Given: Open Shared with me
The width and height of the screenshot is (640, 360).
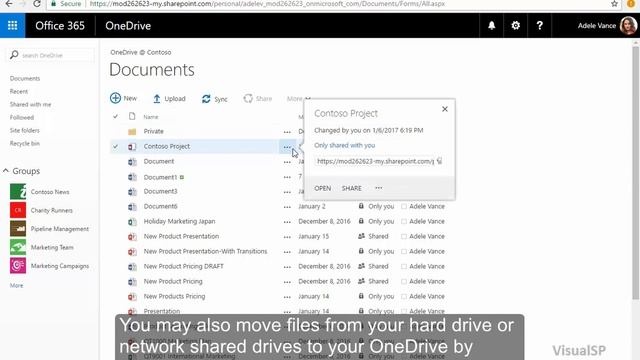Looking at the screenshot, I should pos(31,104).
